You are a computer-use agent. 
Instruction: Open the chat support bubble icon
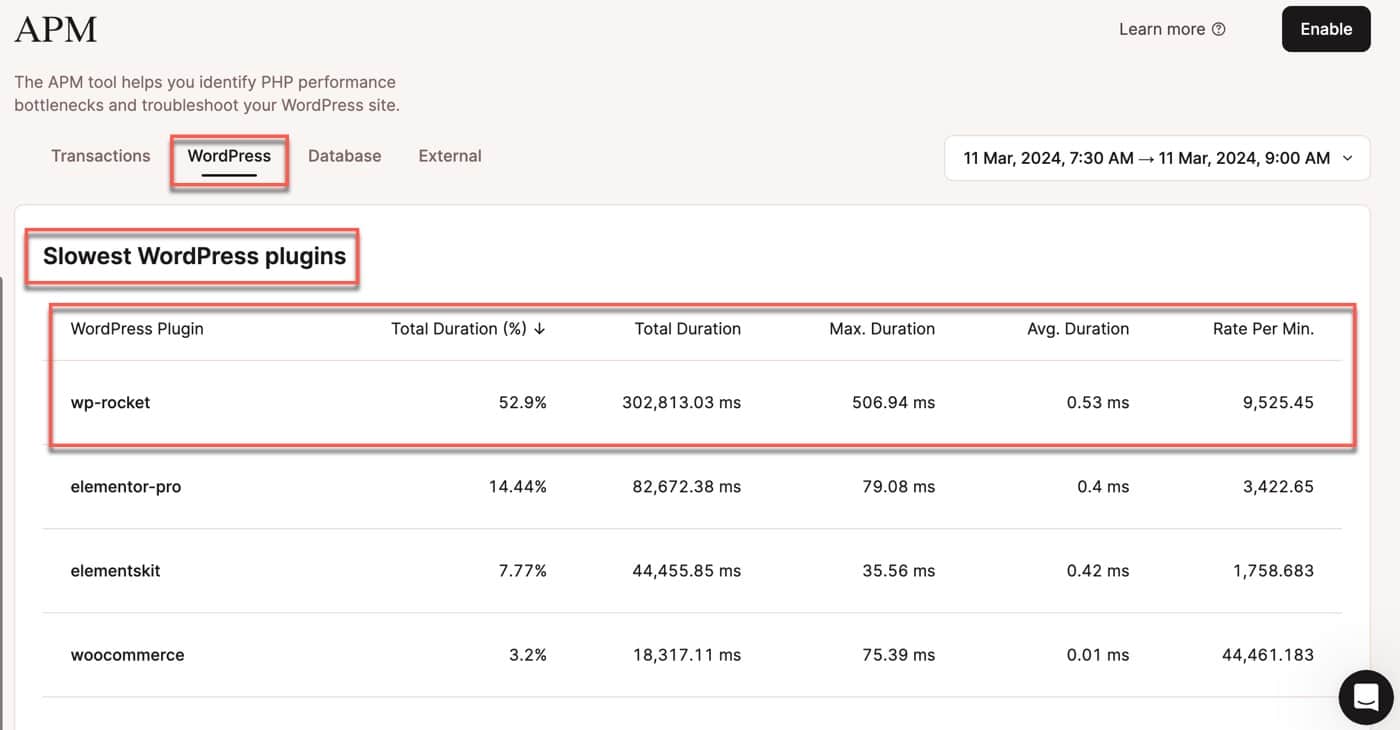[1366, 697]
